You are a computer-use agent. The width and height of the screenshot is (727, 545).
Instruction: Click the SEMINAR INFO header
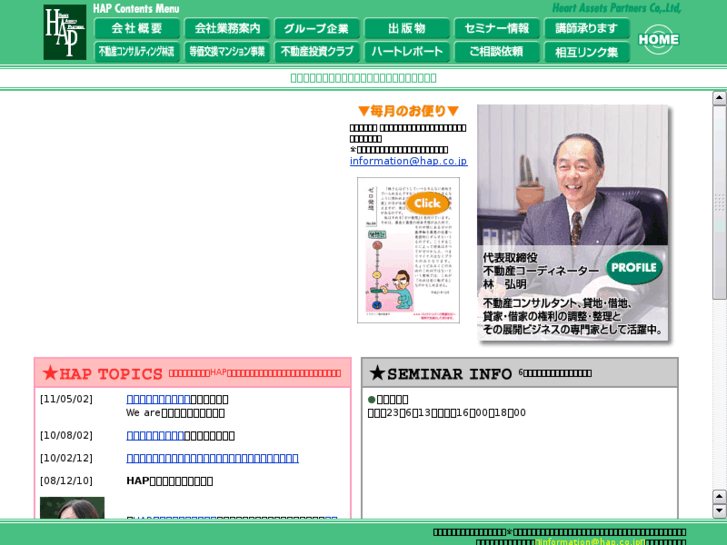pos(520,373)
